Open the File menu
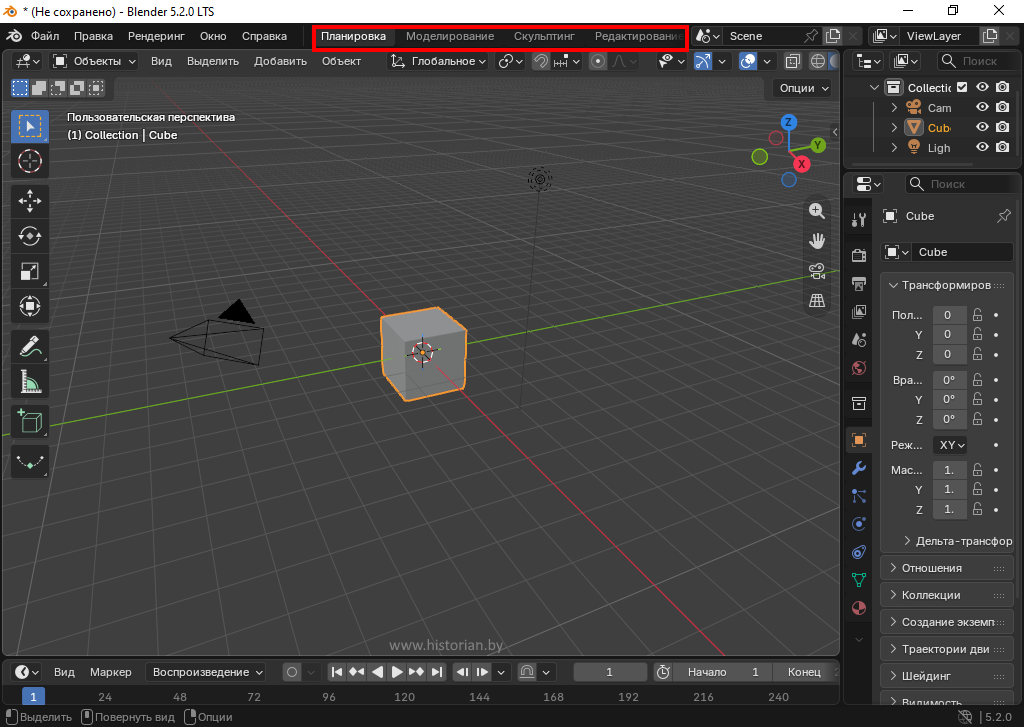 pos(45,36)
